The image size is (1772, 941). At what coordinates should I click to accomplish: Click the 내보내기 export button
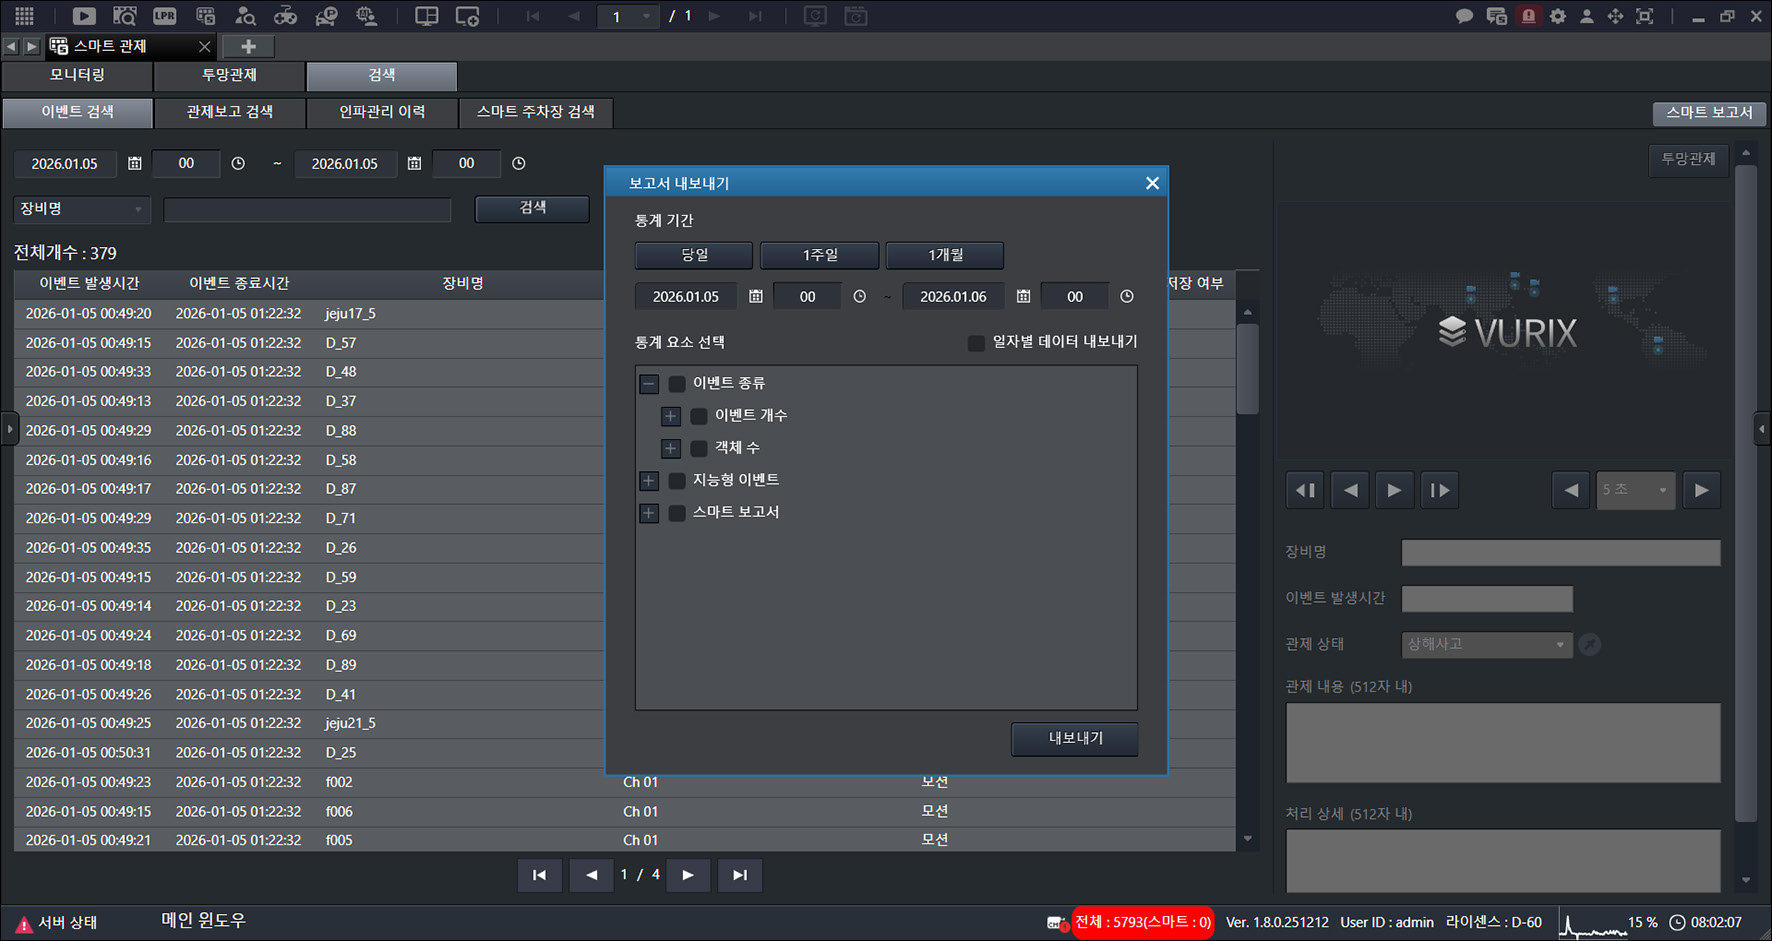(1075, 739)
